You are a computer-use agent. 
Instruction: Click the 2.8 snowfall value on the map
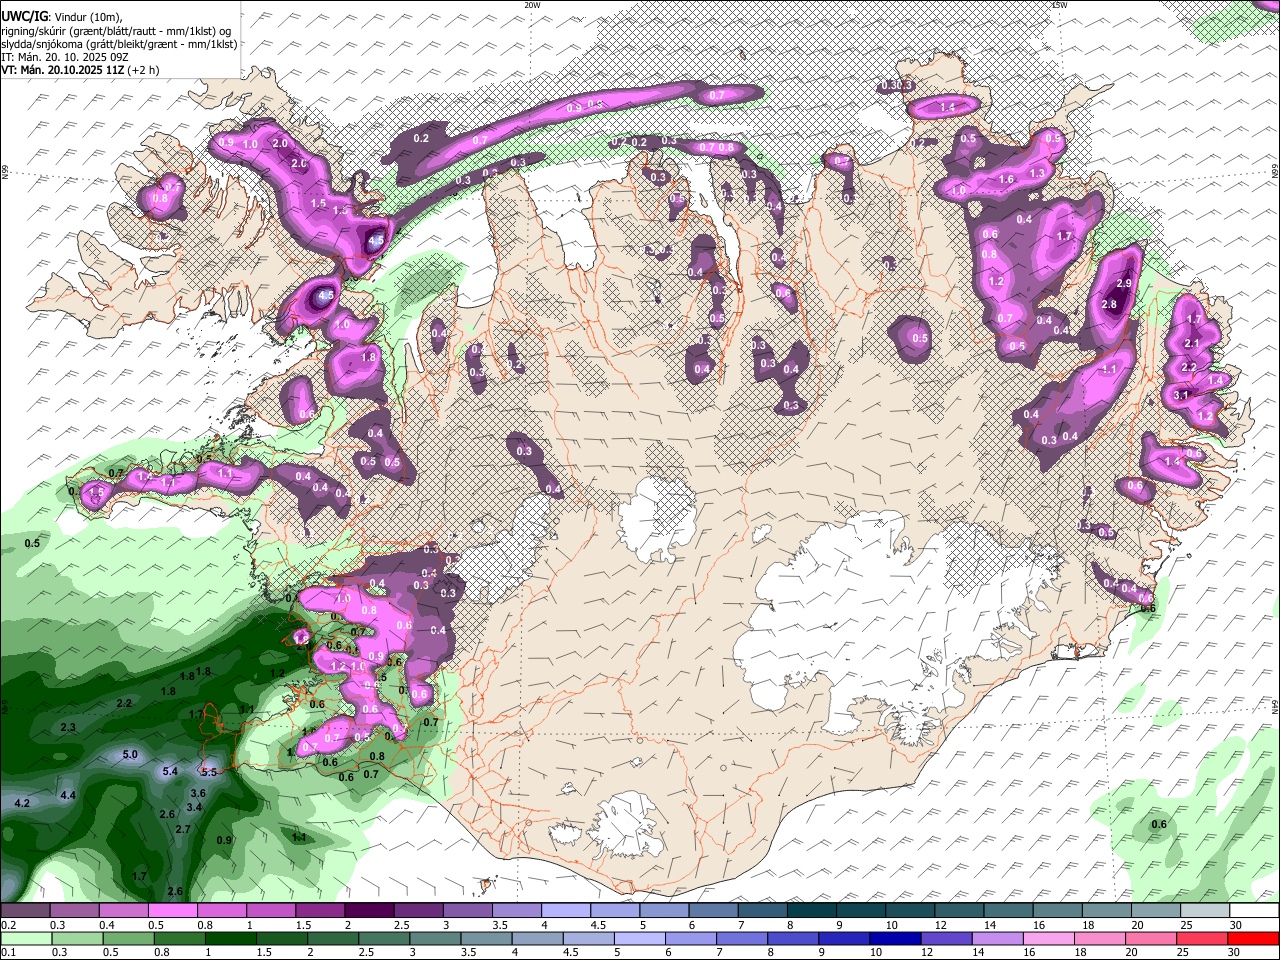click(x=1108, y=305)
